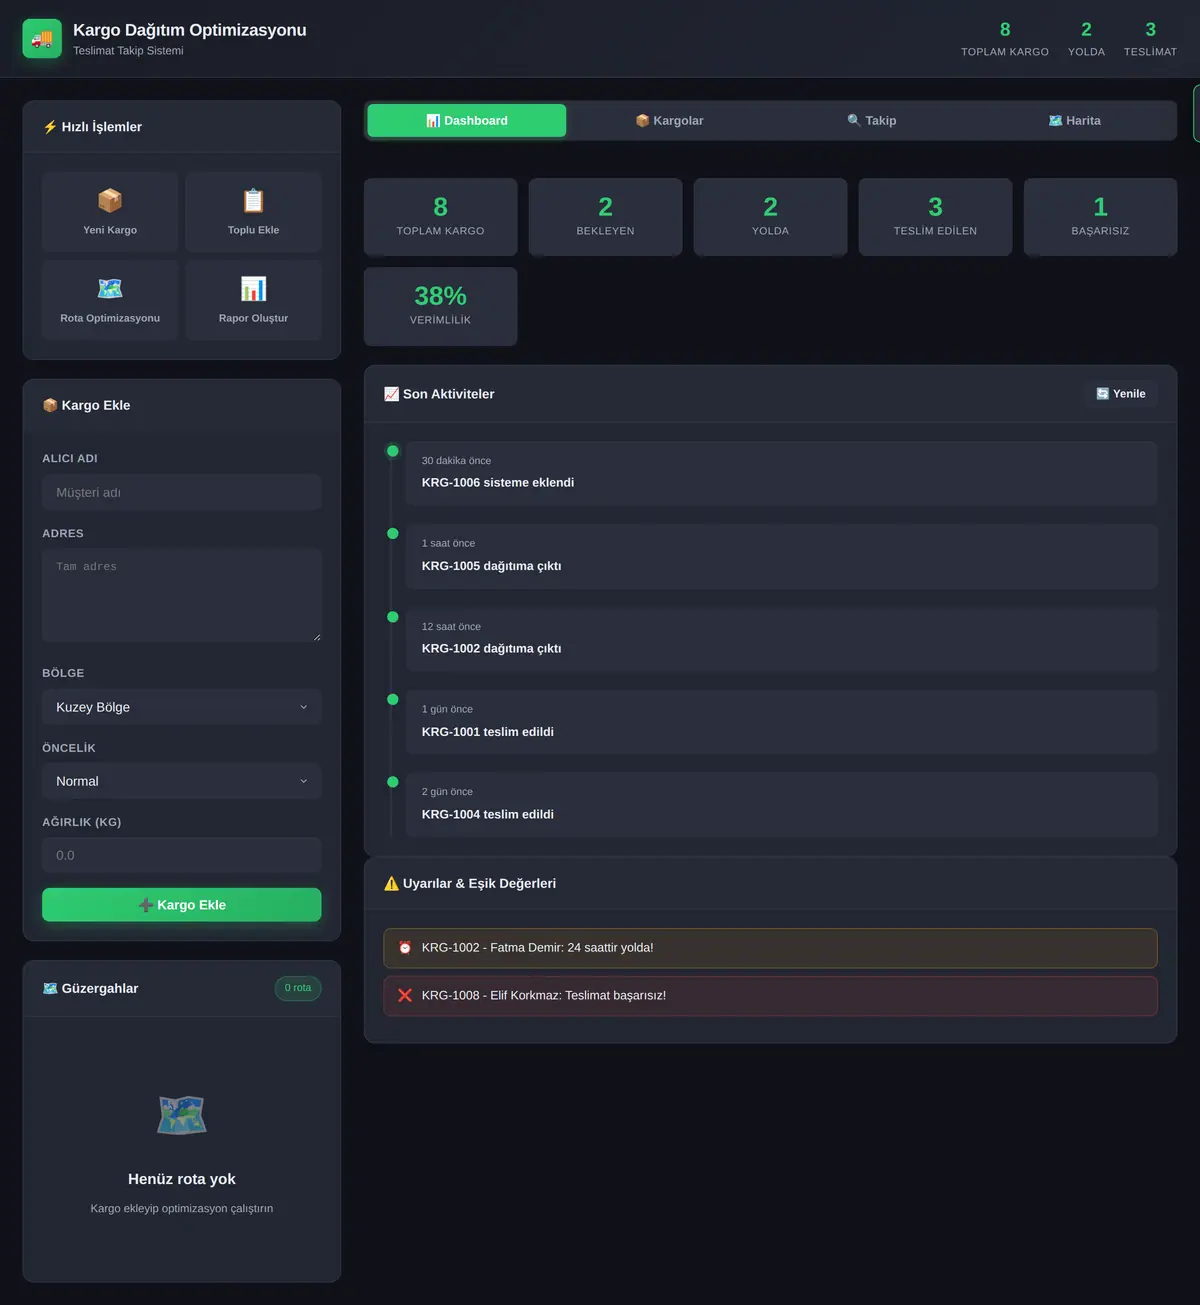
Task: Select the 'KRG-1004 teslim edildi' activity
Action: [782, 804]
